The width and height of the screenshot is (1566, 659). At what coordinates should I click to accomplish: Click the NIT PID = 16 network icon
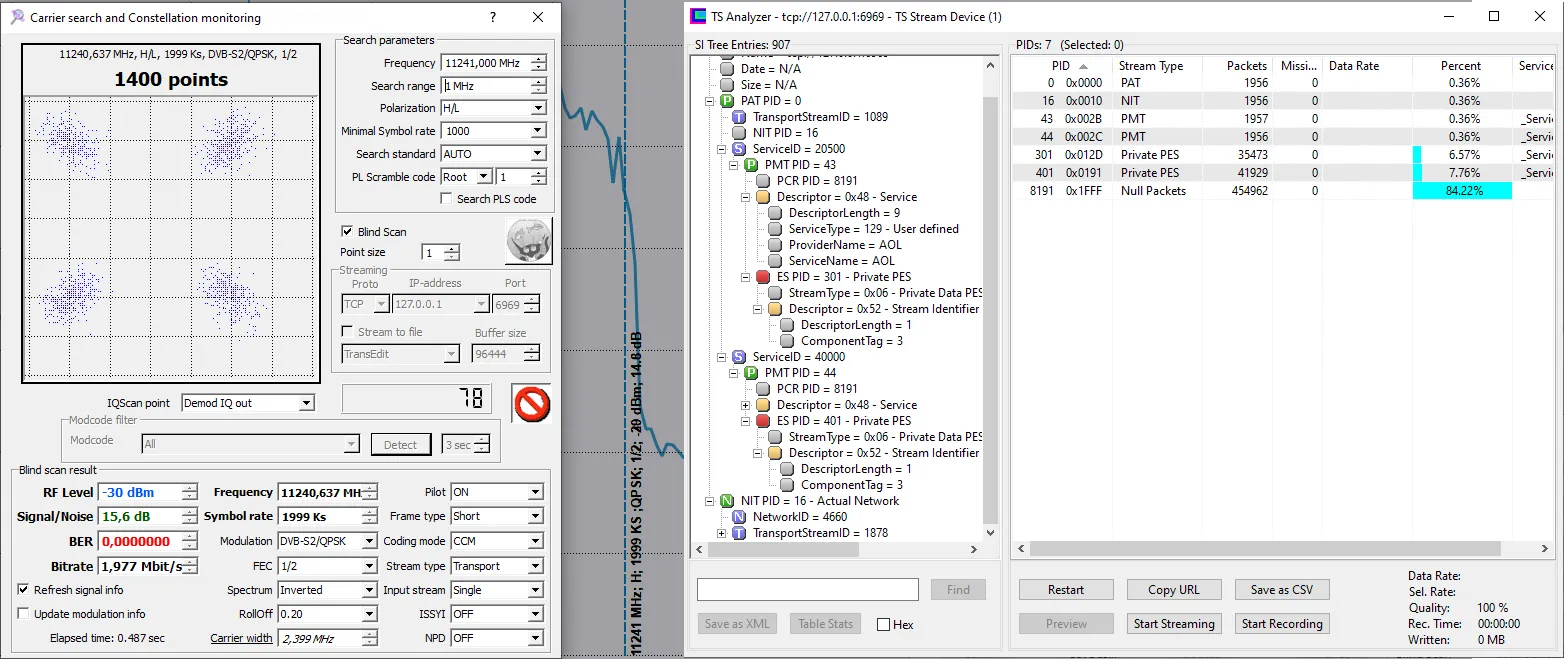click(727, 501)
